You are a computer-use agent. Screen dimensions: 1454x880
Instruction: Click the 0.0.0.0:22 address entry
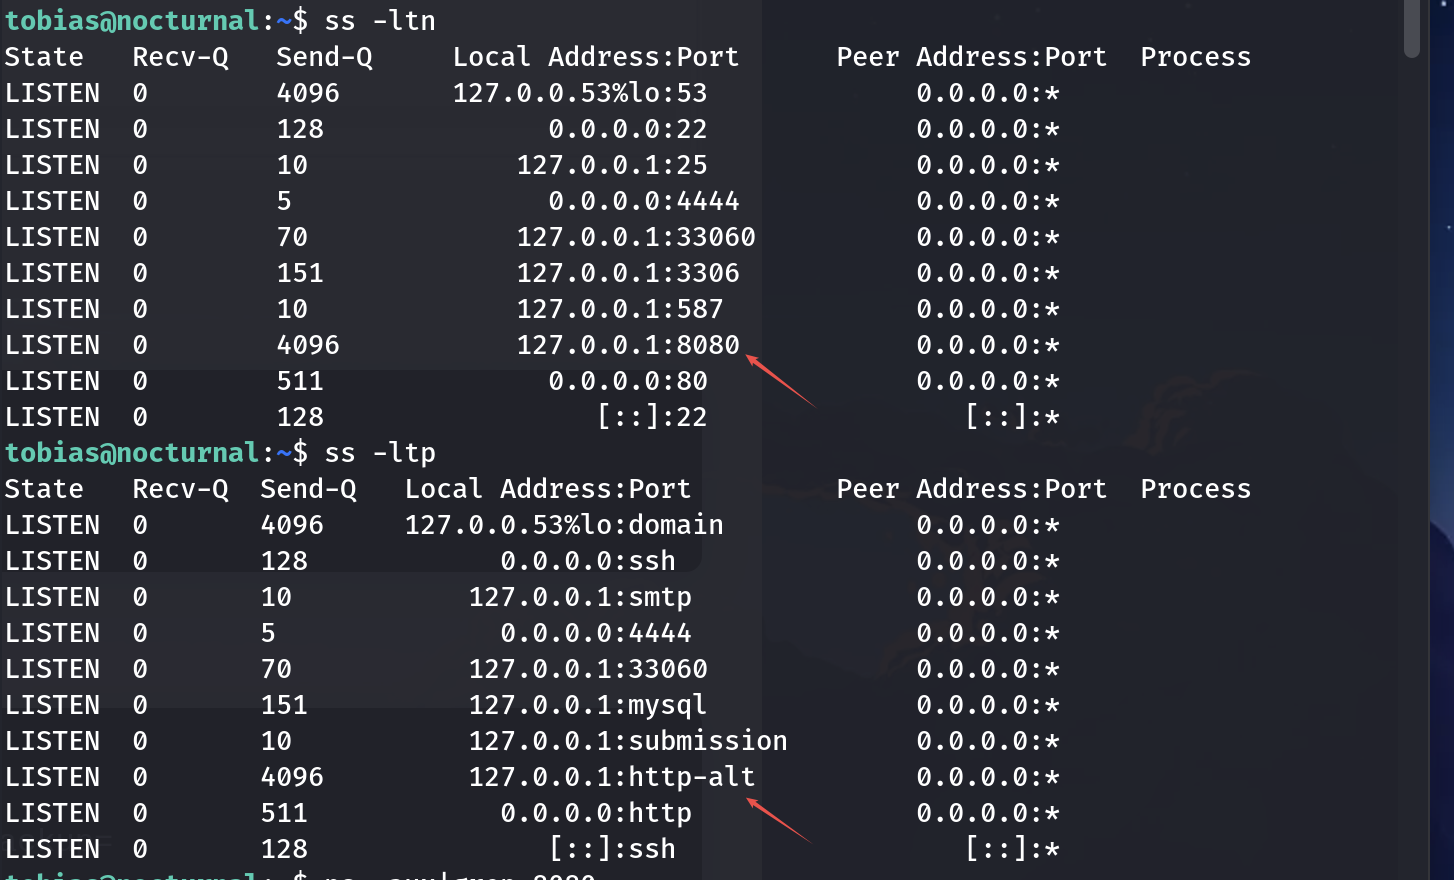[x=628, y=129]
